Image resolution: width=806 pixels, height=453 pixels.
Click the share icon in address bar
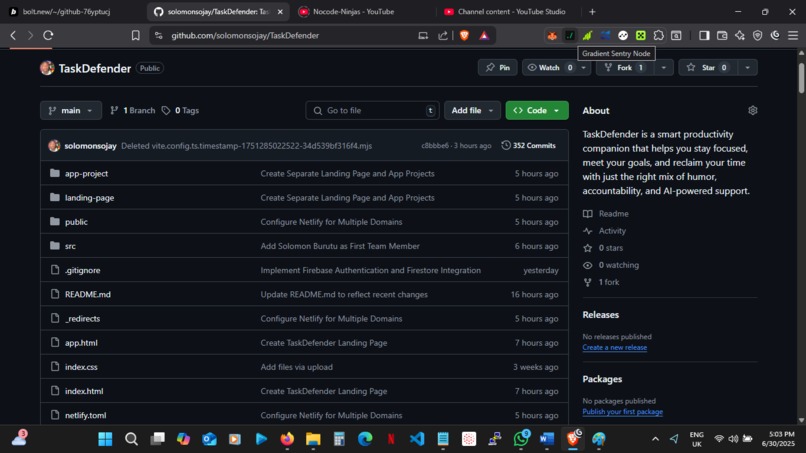pos(443,35)
